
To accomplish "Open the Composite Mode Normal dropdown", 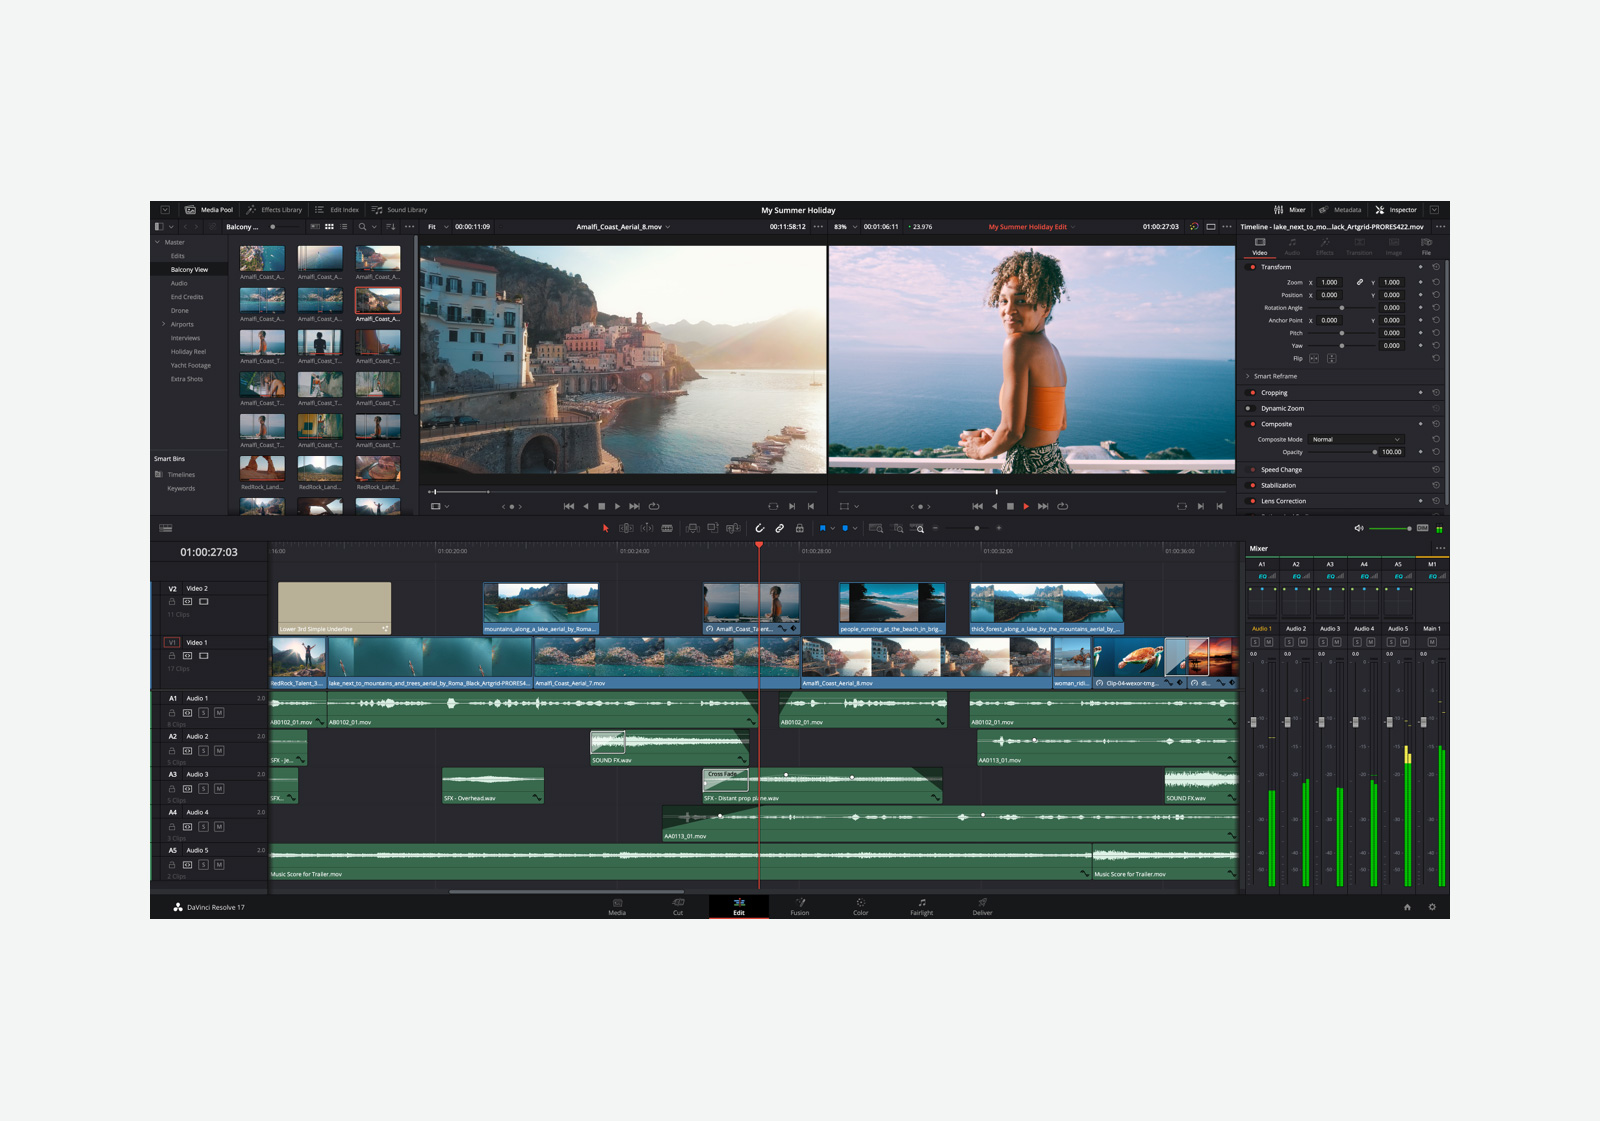I will coord(1357,439).
